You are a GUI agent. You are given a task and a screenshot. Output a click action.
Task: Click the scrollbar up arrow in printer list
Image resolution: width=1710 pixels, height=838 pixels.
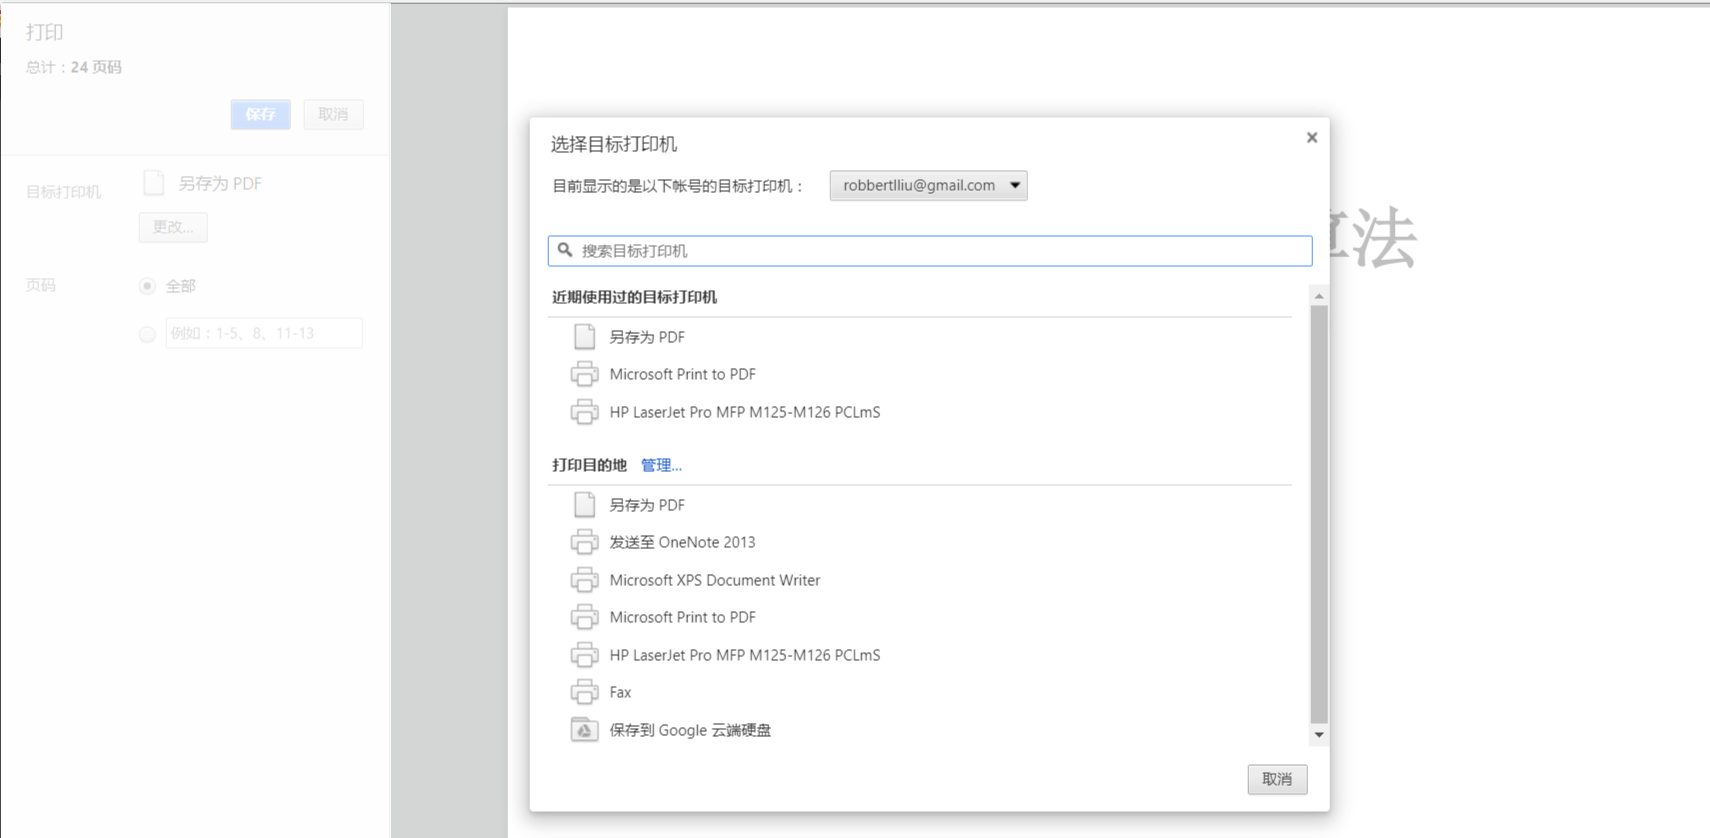click(1319, 296)
